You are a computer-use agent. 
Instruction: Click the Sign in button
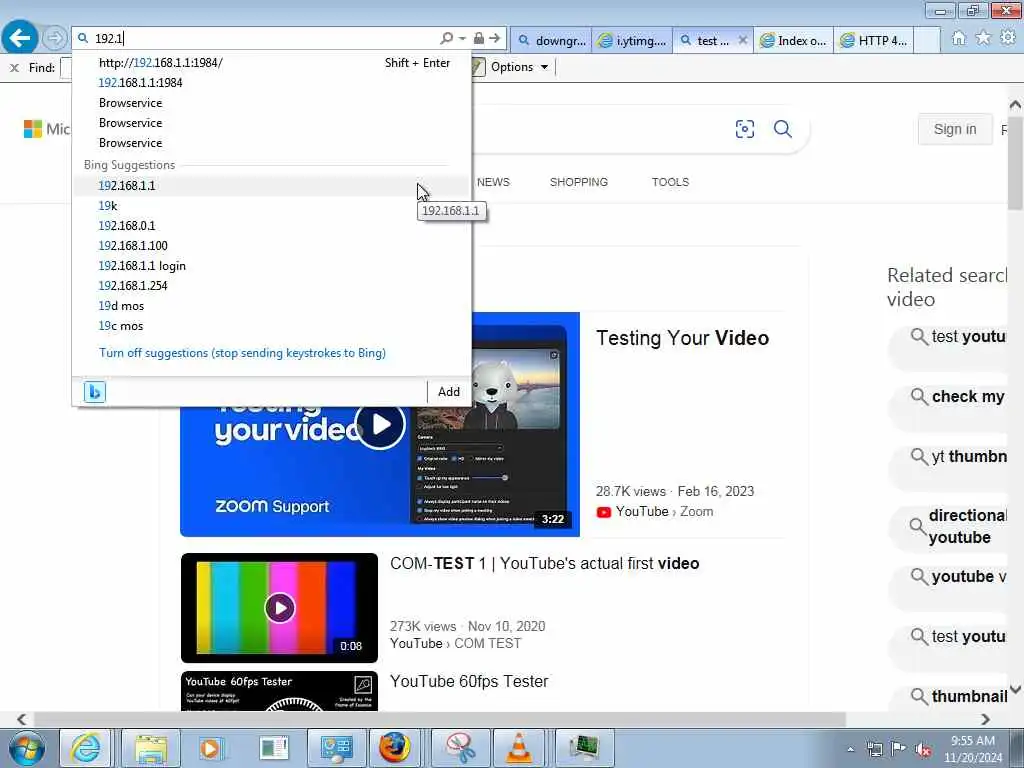coord(955,129)
